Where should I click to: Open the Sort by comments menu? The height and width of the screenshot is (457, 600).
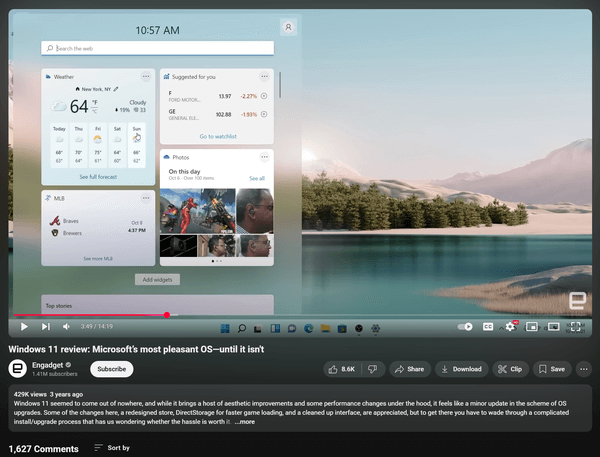112,447
